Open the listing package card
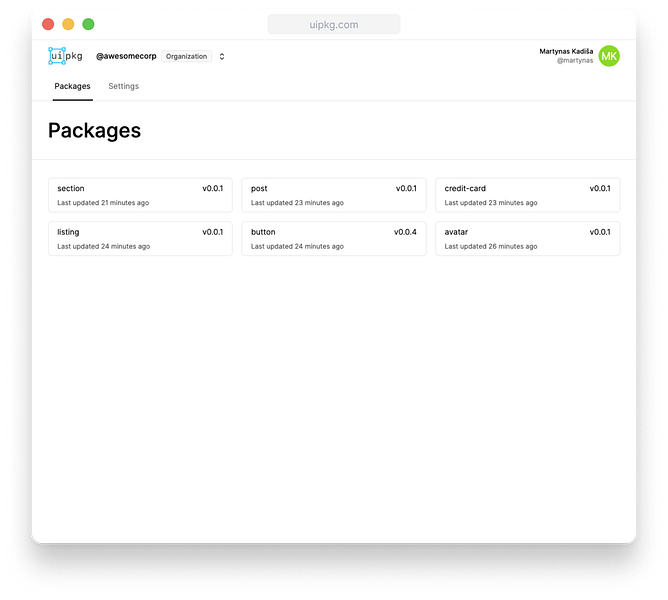The height and width of the screenshot is (600, 668). click(x=140, y=239)
